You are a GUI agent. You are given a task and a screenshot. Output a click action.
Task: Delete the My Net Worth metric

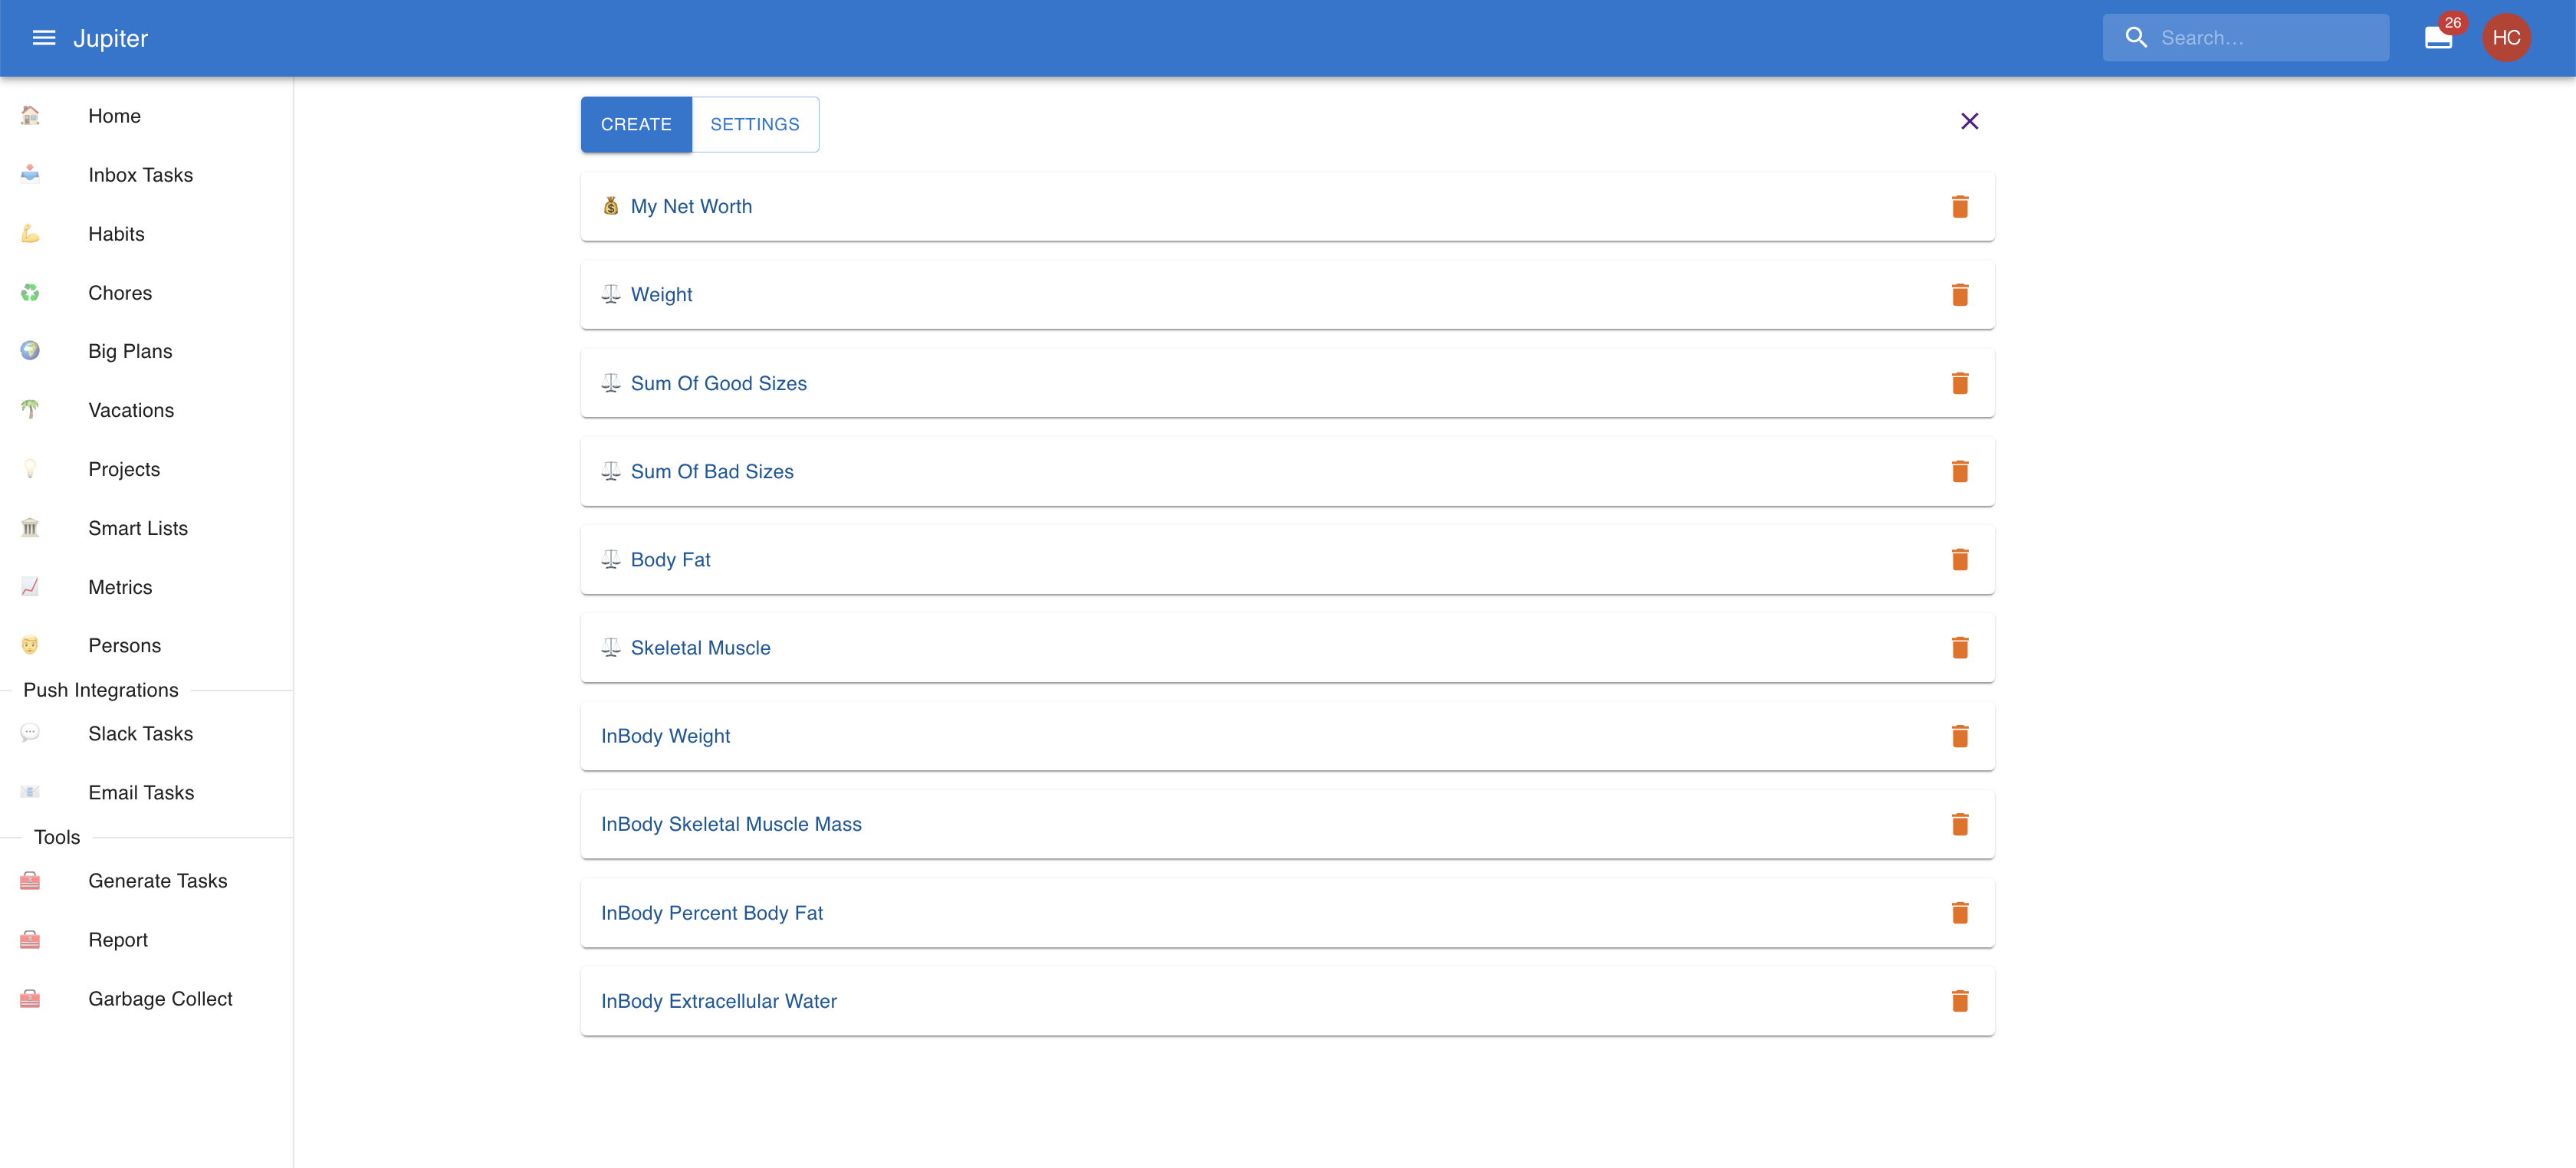point(1959,207)
